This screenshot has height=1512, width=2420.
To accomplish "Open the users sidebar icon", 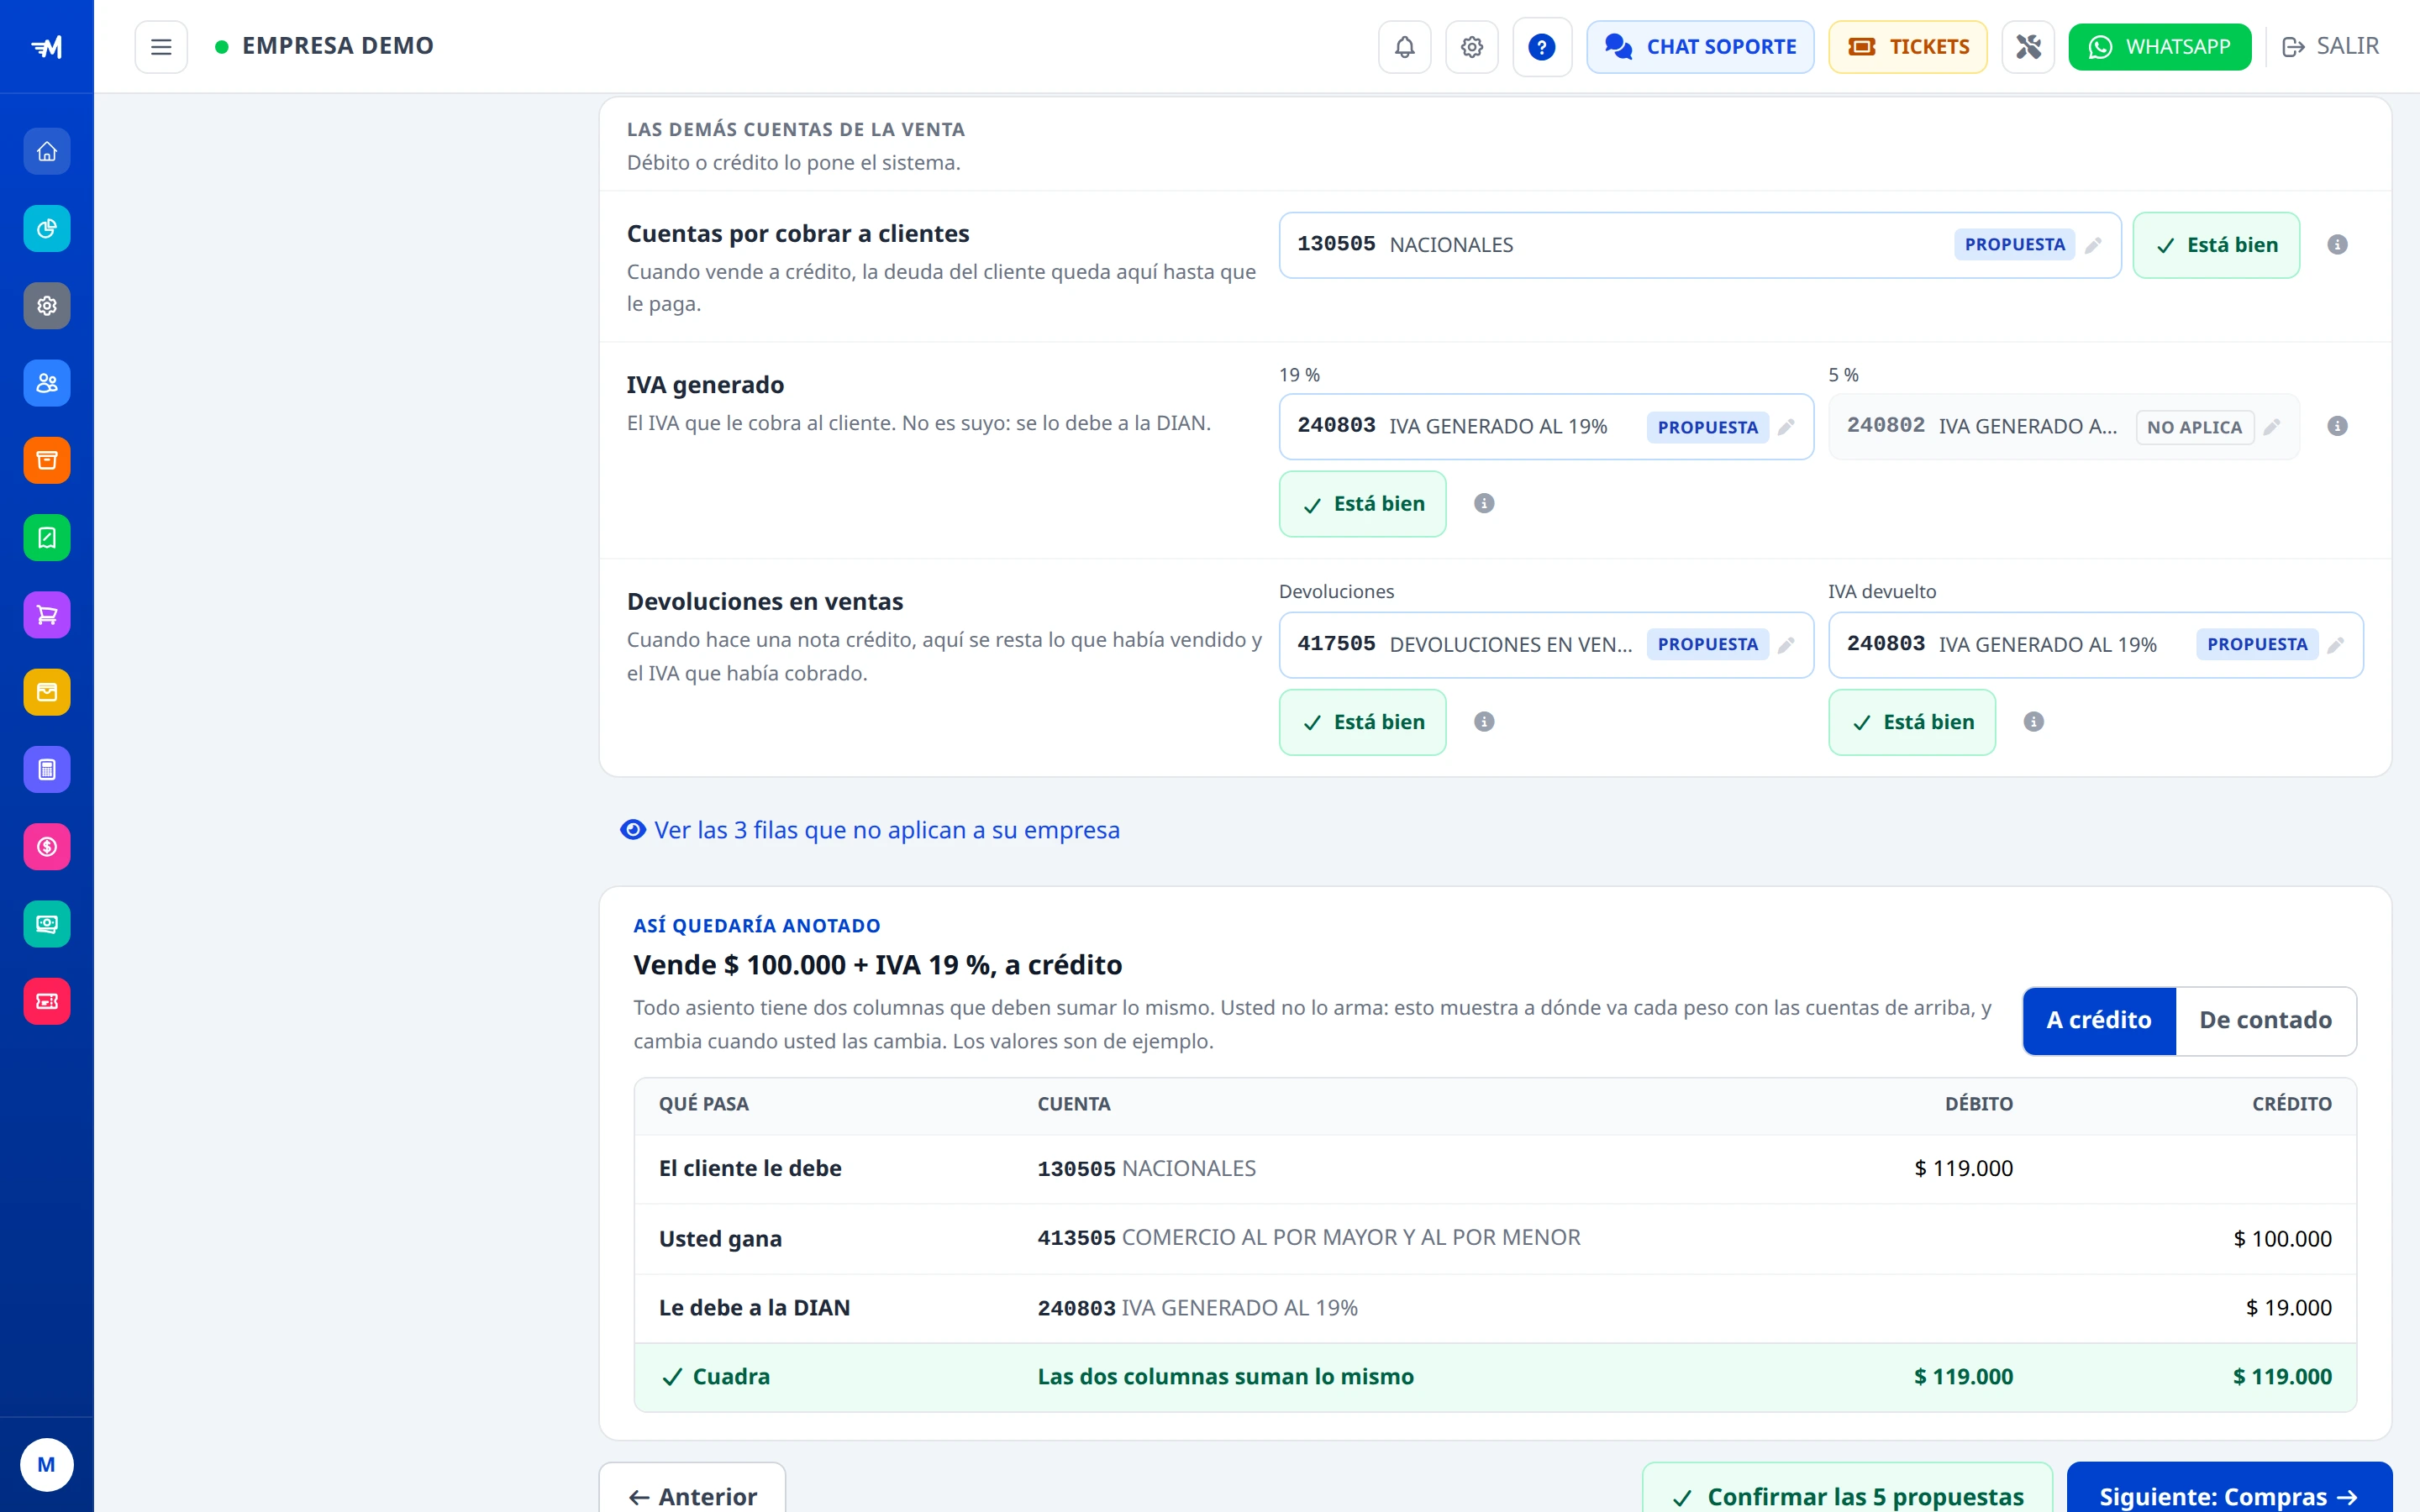I will pos(47,383).
